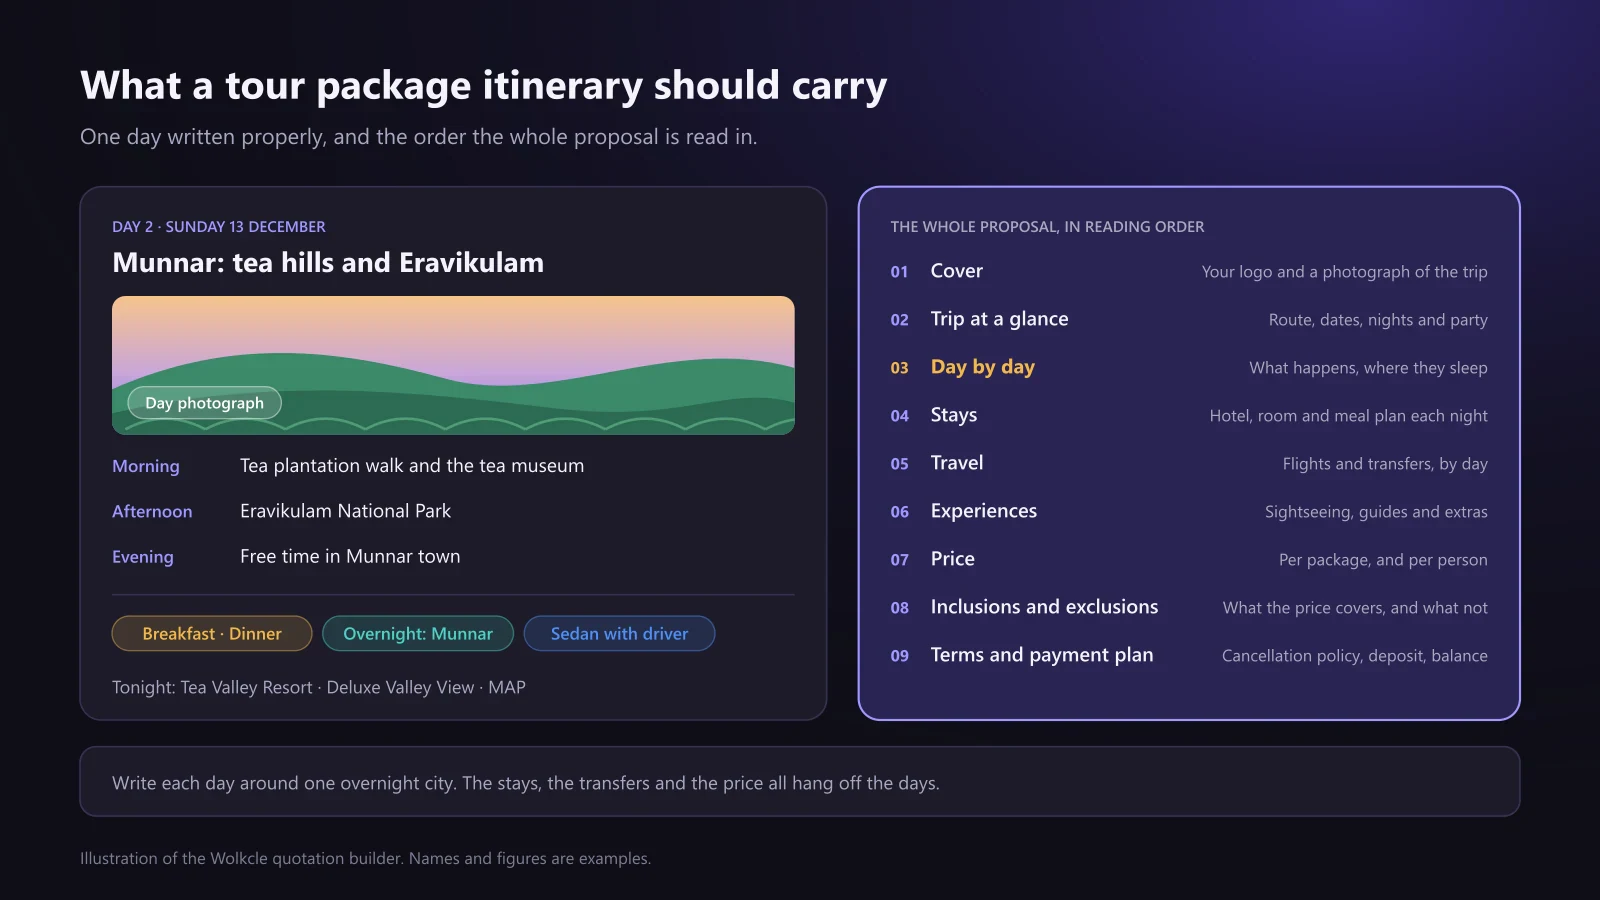Viewport: 1600px width, 900px height.
Task: Click 'Your logo and a photograph of the trip'
Action: pyautogui.click(x=1344, y=272)
